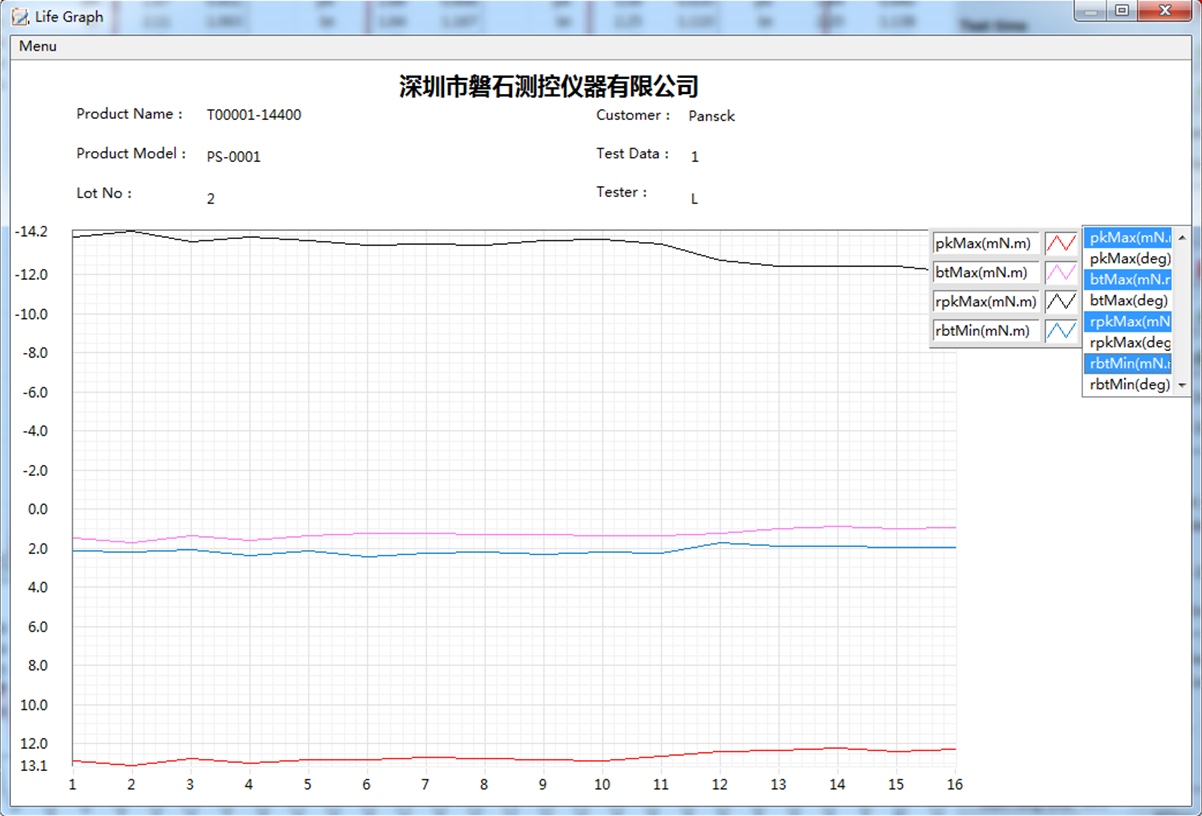
Task: Select btMax(deg) in the series list
Action: coord(1129,300)
